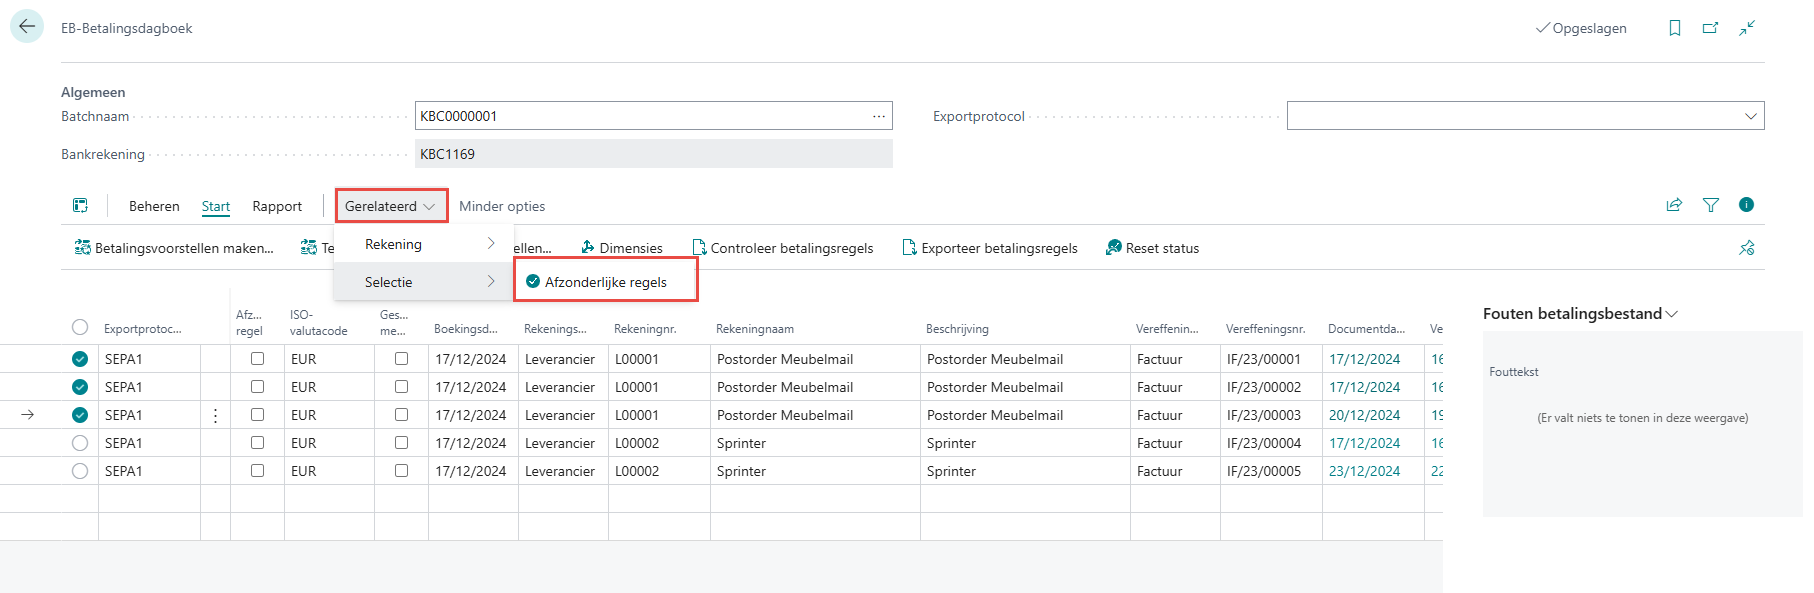
Task: Click the collapse page arrows icon
Action: pos(1747,28)
